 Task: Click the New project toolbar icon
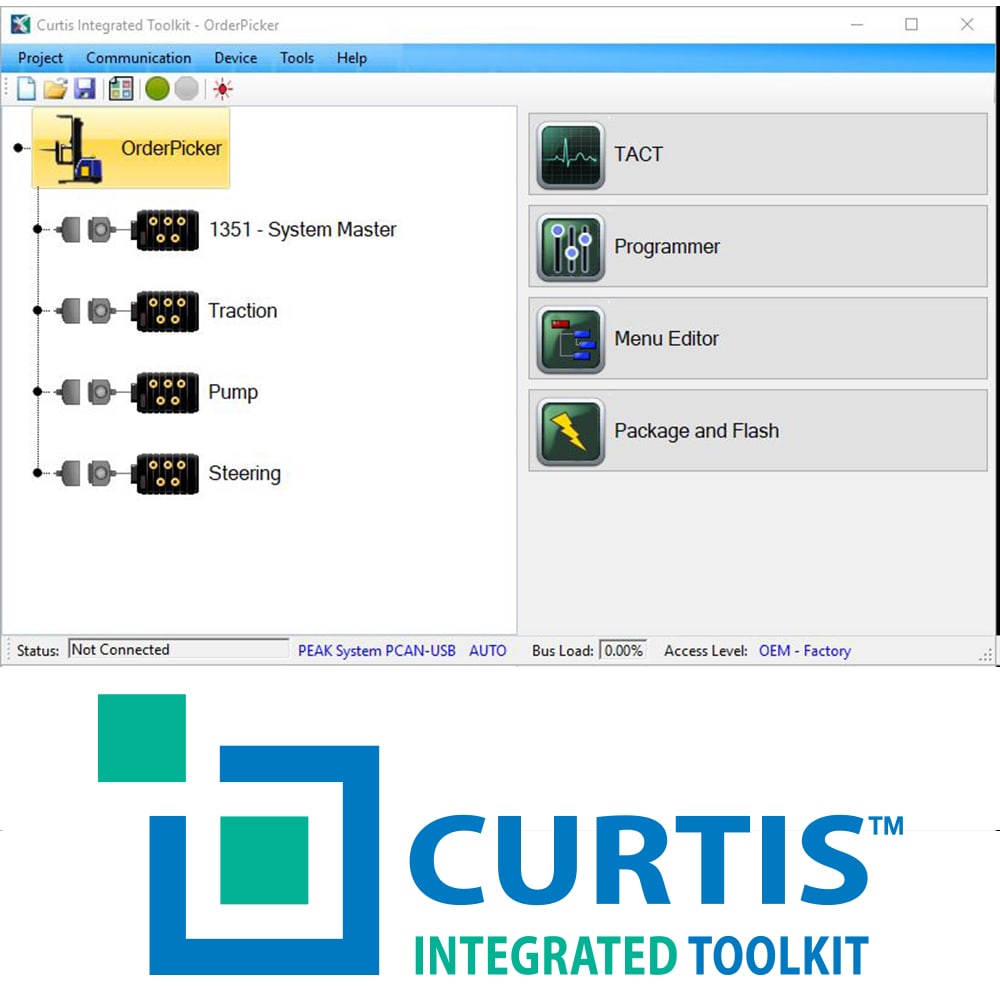(x=26, y=89)
